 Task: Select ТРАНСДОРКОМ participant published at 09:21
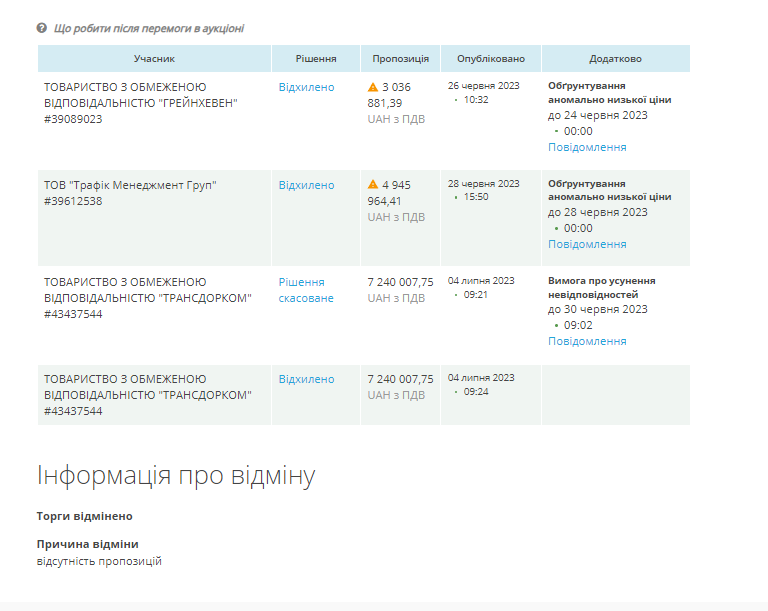[x=147, y=298]
